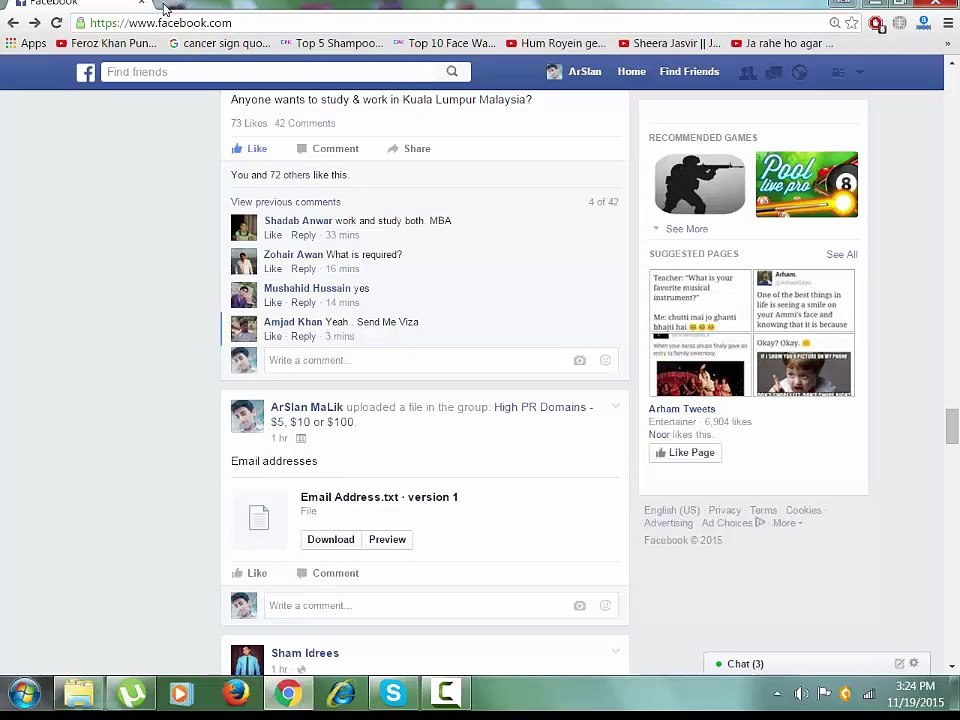Open messages icon in header
The width and height of the screenshot is (960, 720).
[773, 72]
